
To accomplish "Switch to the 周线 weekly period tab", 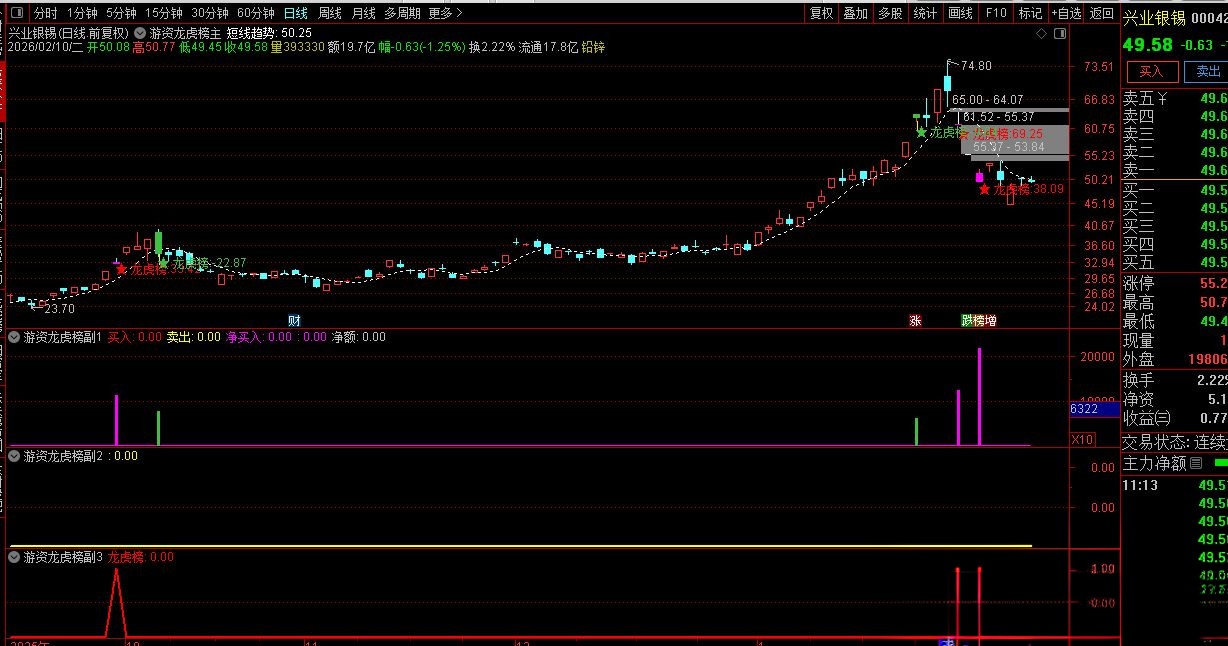I will pyautogui.click(x=330, y=13).
